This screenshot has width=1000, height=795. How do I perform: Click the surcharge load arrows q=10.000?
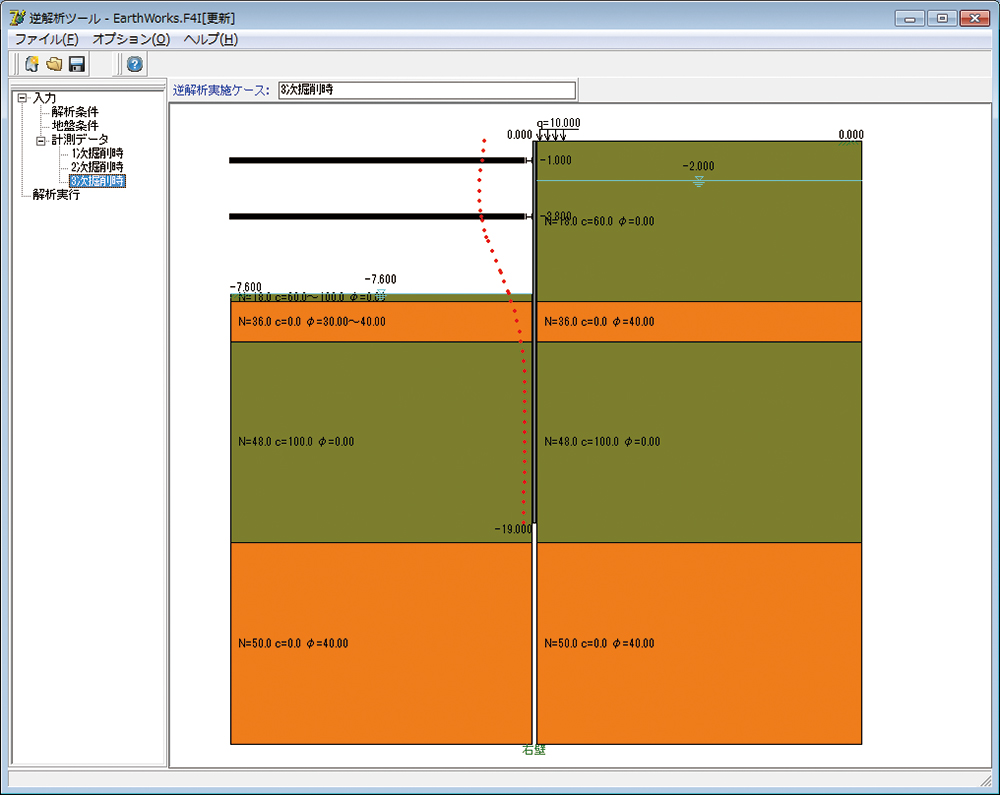click(x=552, y=134)
